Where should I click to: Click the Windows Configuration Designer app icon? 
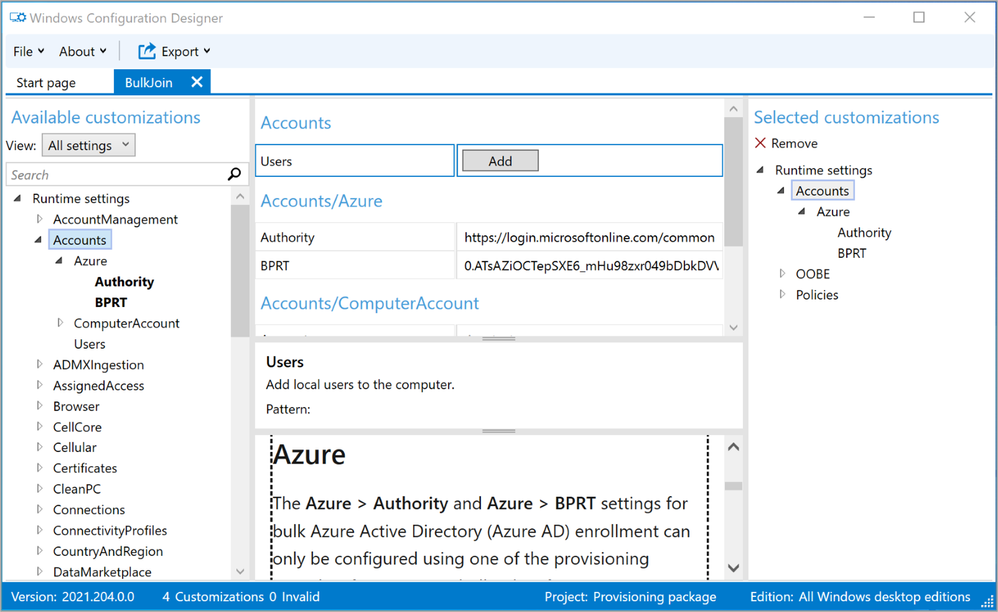click(x=17, y=17)
